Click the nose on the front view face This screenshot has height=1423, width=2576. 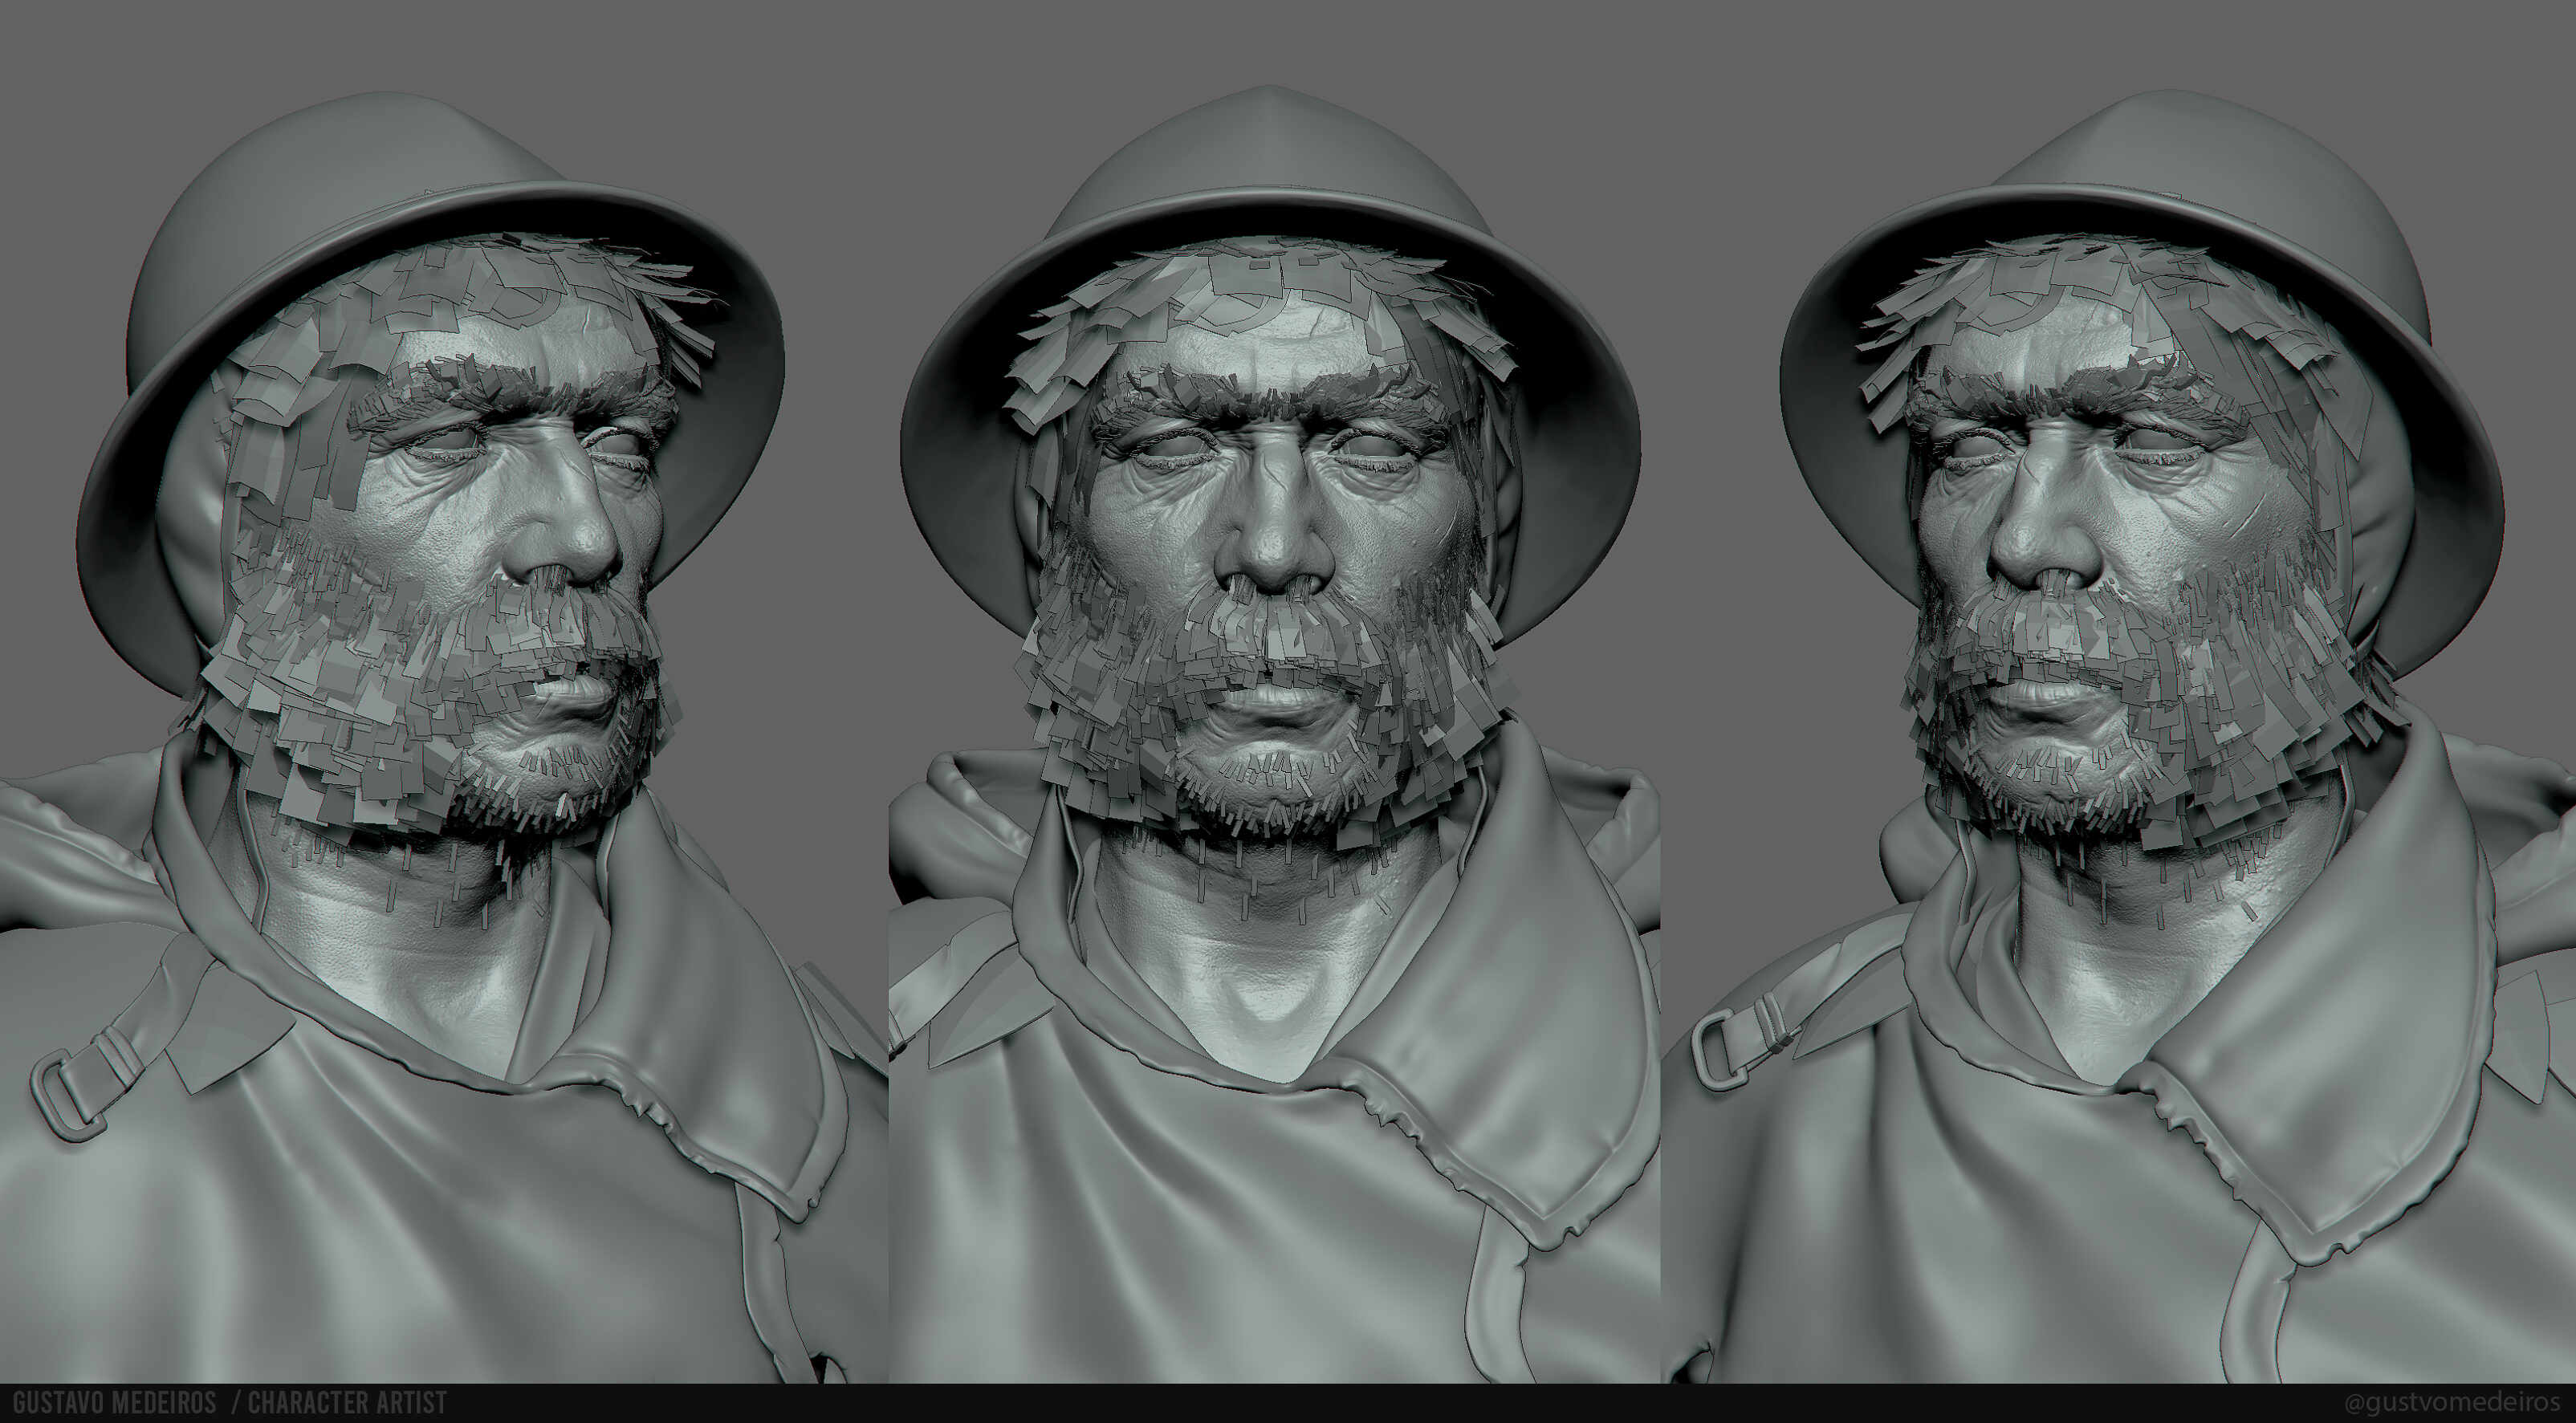(x=1272, y=545)
